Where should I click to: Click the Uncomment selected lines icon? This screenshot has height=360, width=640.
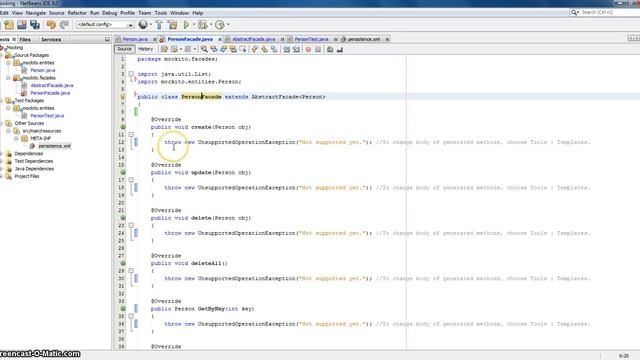(x=340, y=49)
